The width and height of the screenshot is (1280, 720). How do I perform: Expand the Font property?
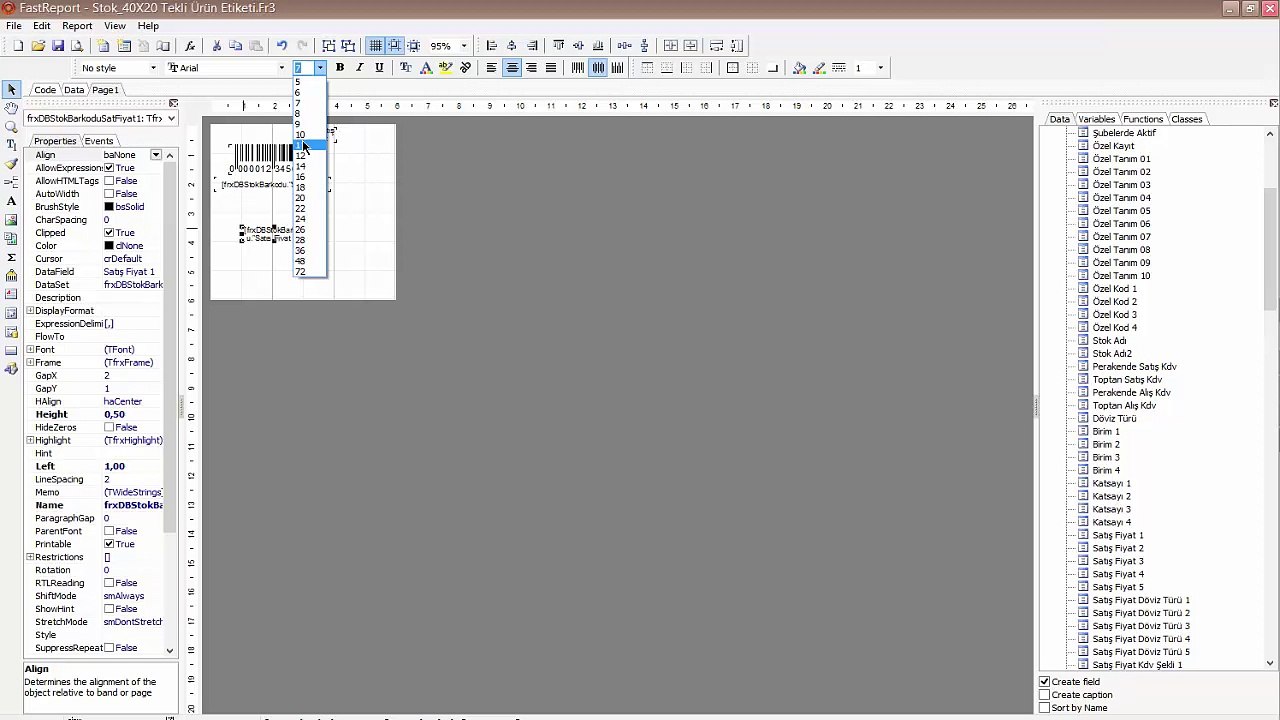click(30, 350)
